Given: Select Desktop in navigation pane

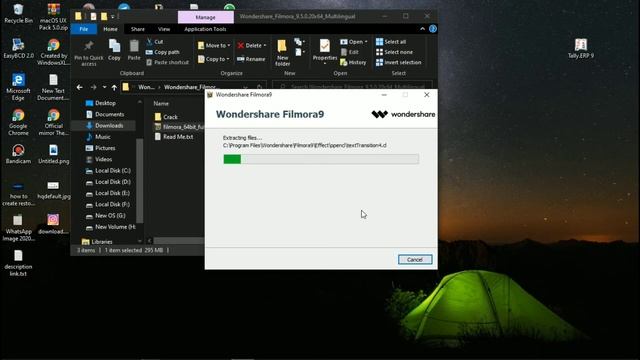Looking at the screenshot, I should [x=100, y=103].
